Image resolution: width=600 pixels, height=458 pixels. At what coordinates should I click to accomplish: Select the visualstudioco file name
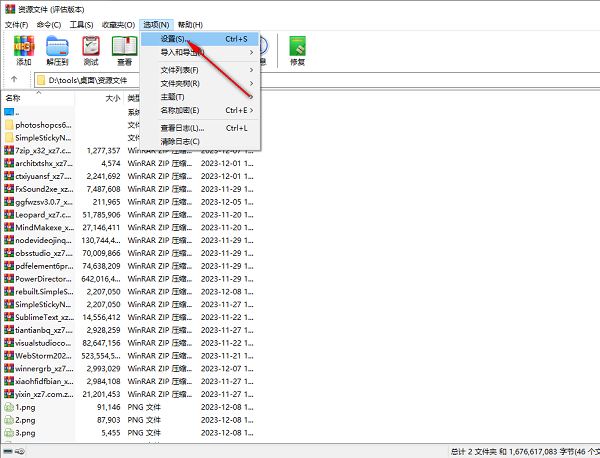click(x=43, y=343)
